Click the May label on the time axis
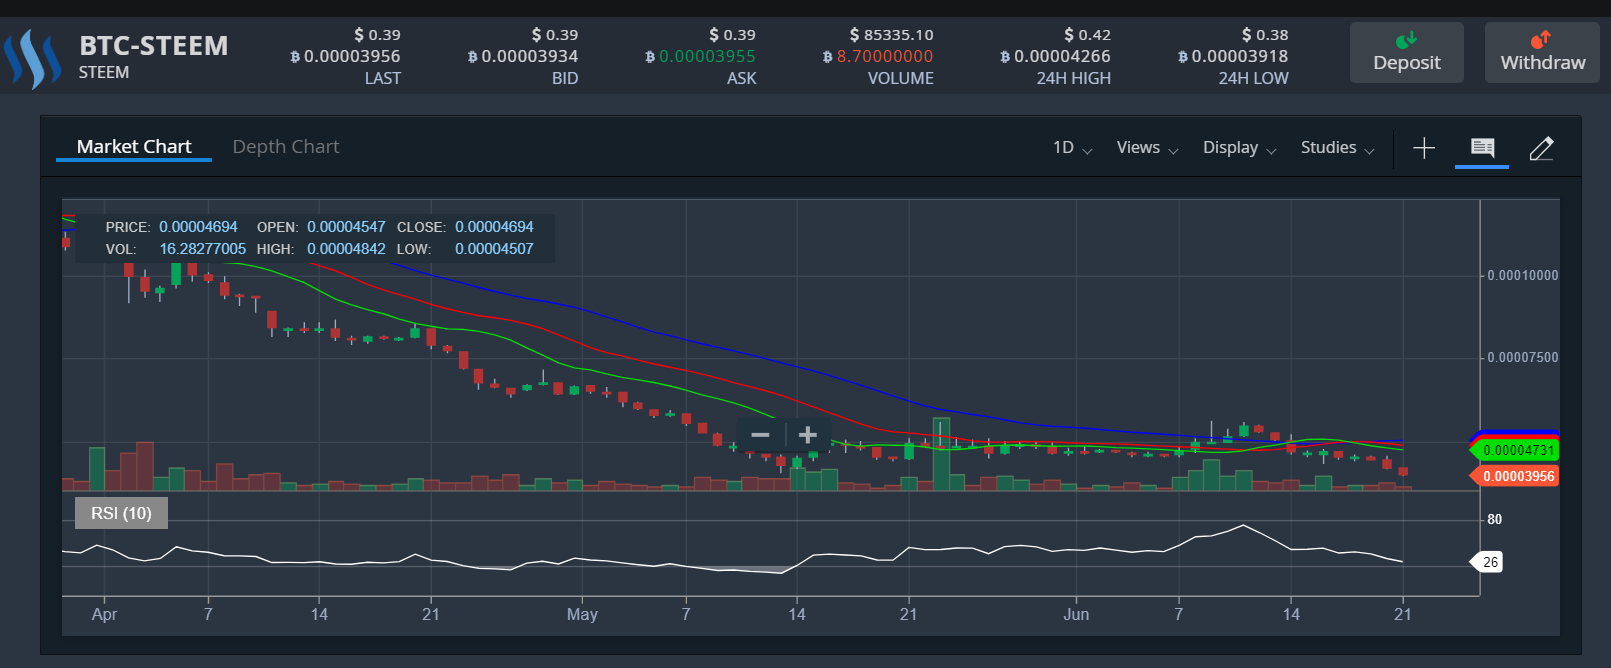The height and width of the screenshot is (668, 1611). pyautogui.click(x=582, y=614)
